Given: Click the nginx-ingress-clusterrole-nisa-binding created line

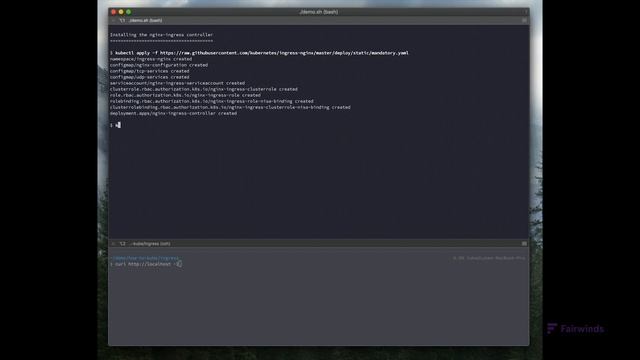Looking at the screenshot, I should point(230,107).
